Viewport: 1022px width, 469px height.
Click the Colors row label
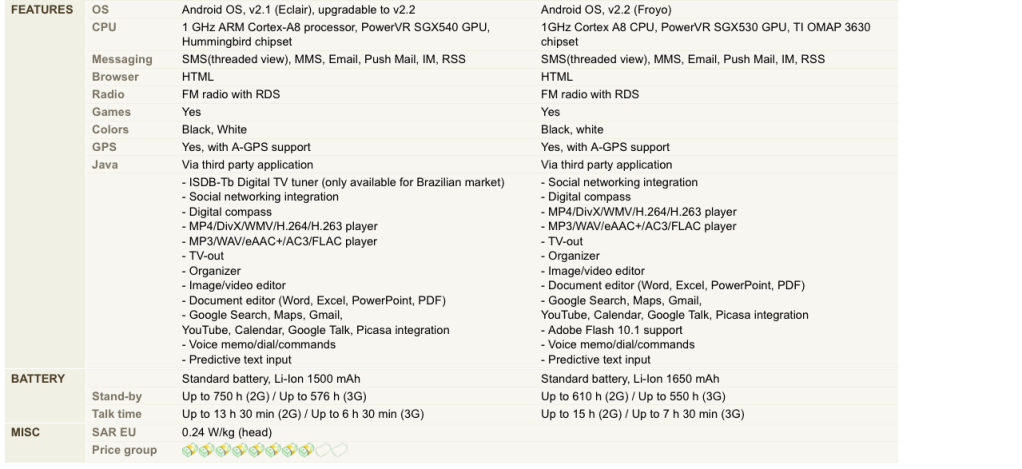pyautogui.click(x=110, y=130)
